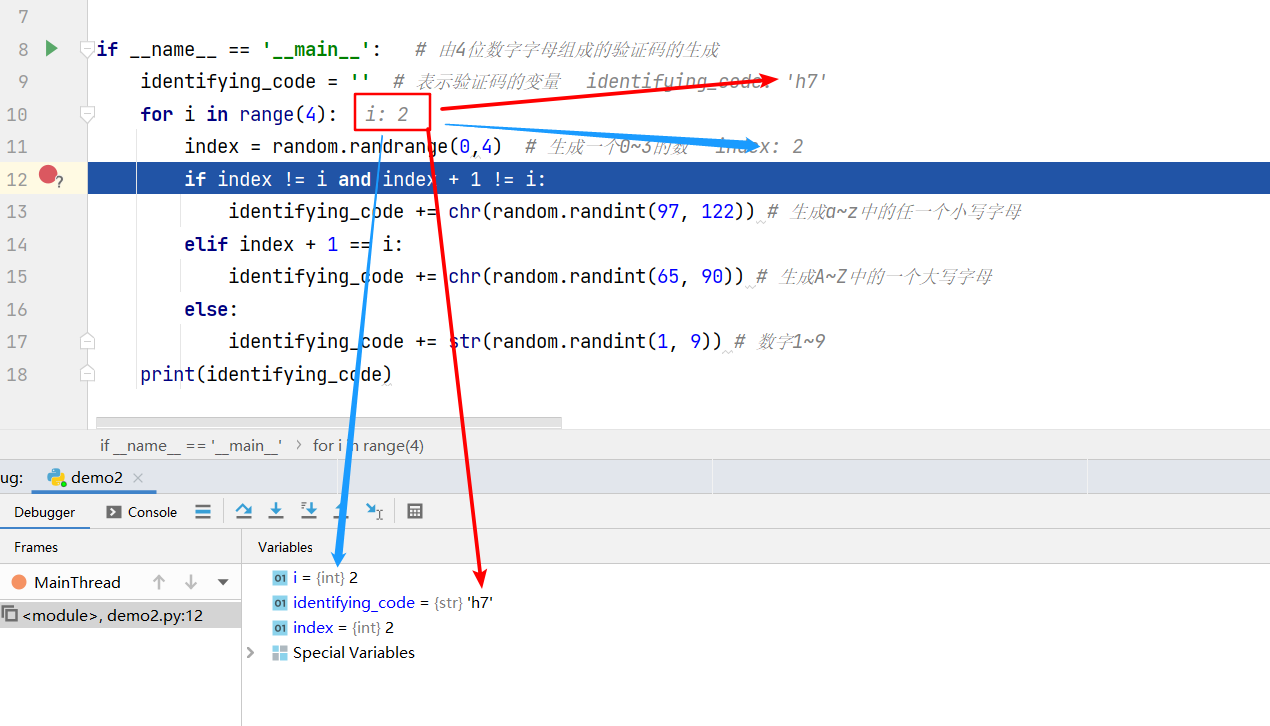The width and height of the screenshot is (1270, 726).
Task: Select the <module>, demo2.py:12 frame
Action: pyautogui.click(x=112, y=615)
